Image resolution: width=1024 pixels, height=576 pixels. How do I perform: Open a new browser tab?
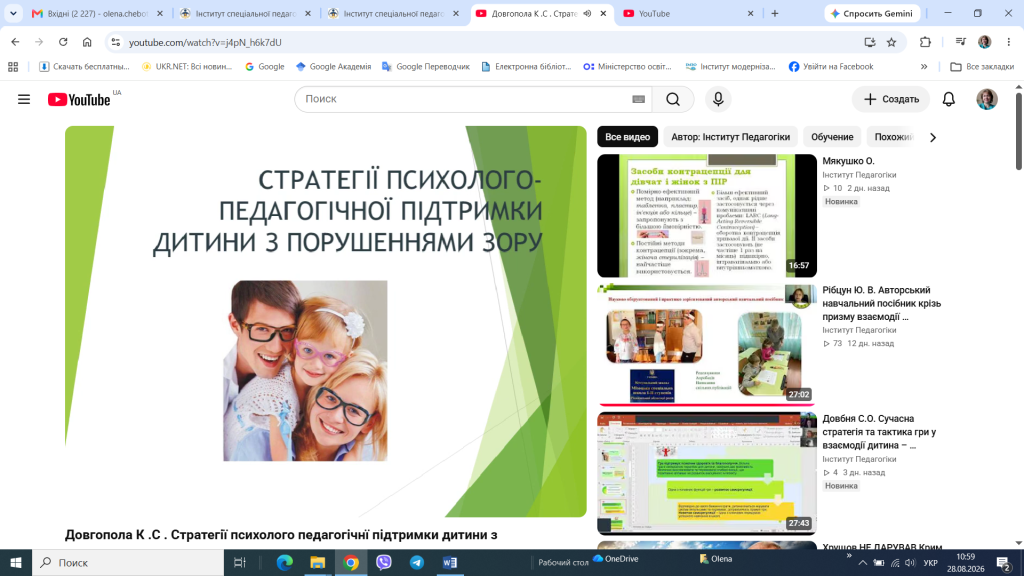775,13
